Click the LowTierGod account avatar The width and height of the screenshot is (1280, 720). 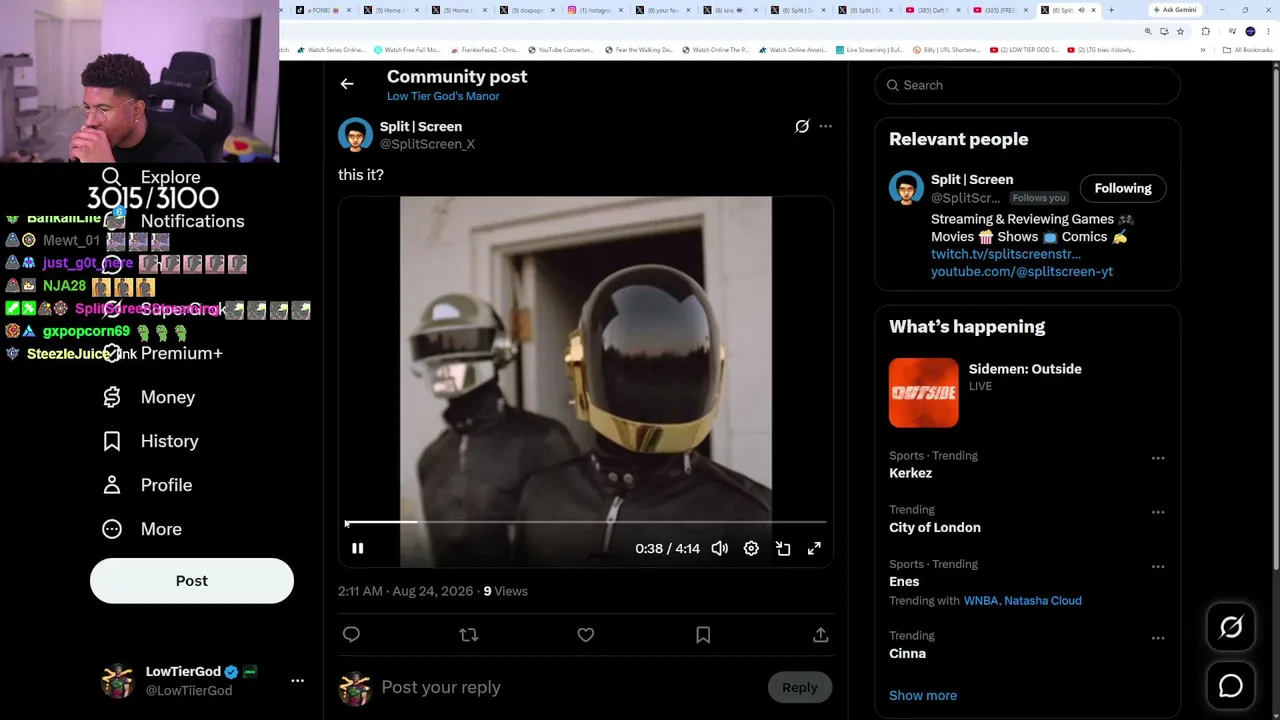118,680
